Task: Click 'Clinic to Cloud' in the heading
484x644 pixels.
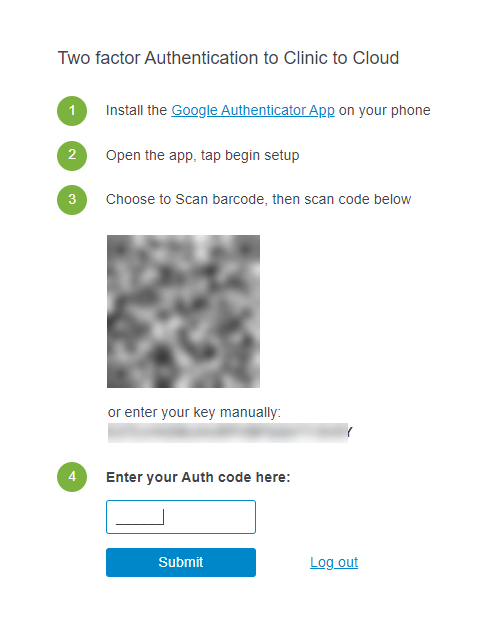Action: click(x=341, y=58)
